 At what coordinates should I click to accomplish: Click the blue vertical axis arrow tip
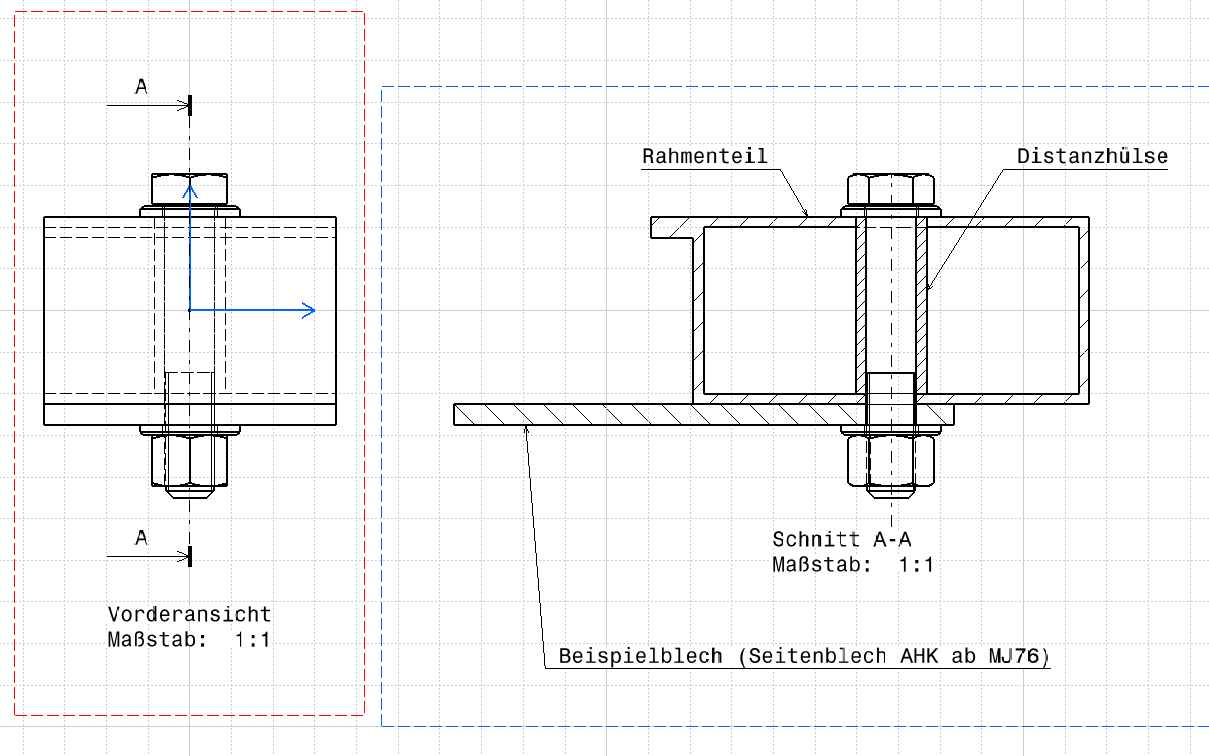coord(190,186)
